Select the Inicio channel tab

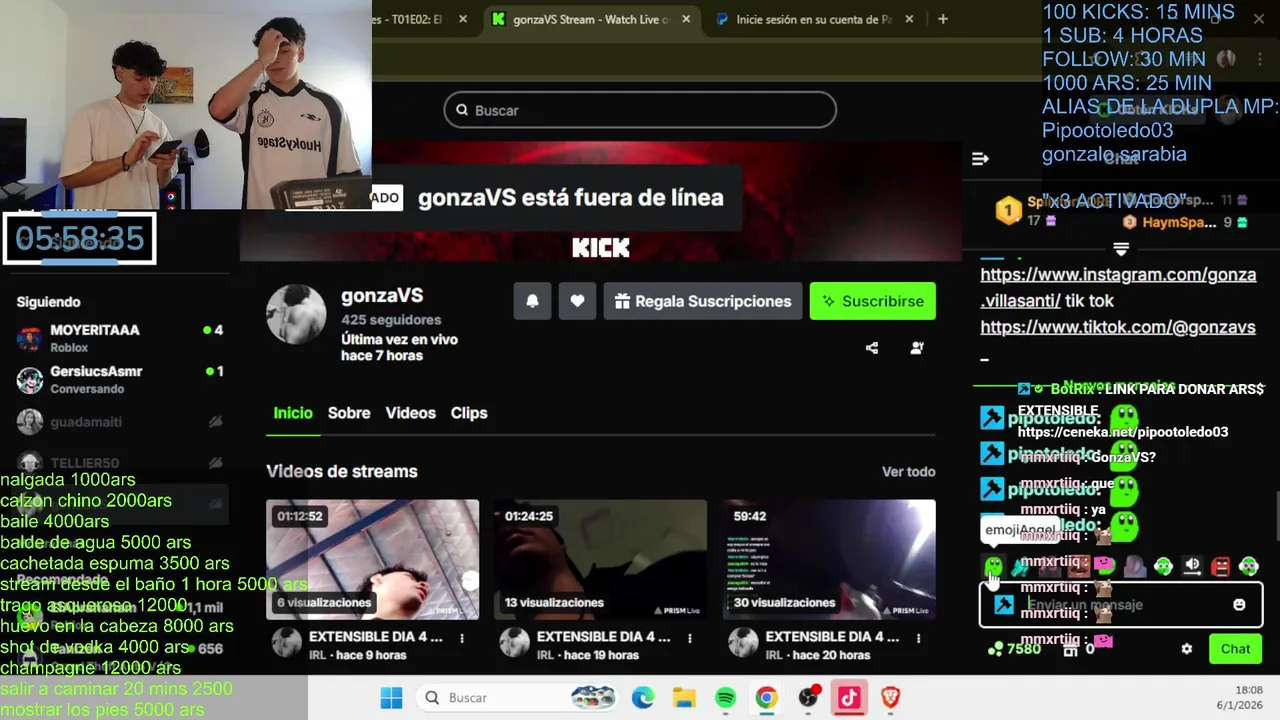(293, 413)
